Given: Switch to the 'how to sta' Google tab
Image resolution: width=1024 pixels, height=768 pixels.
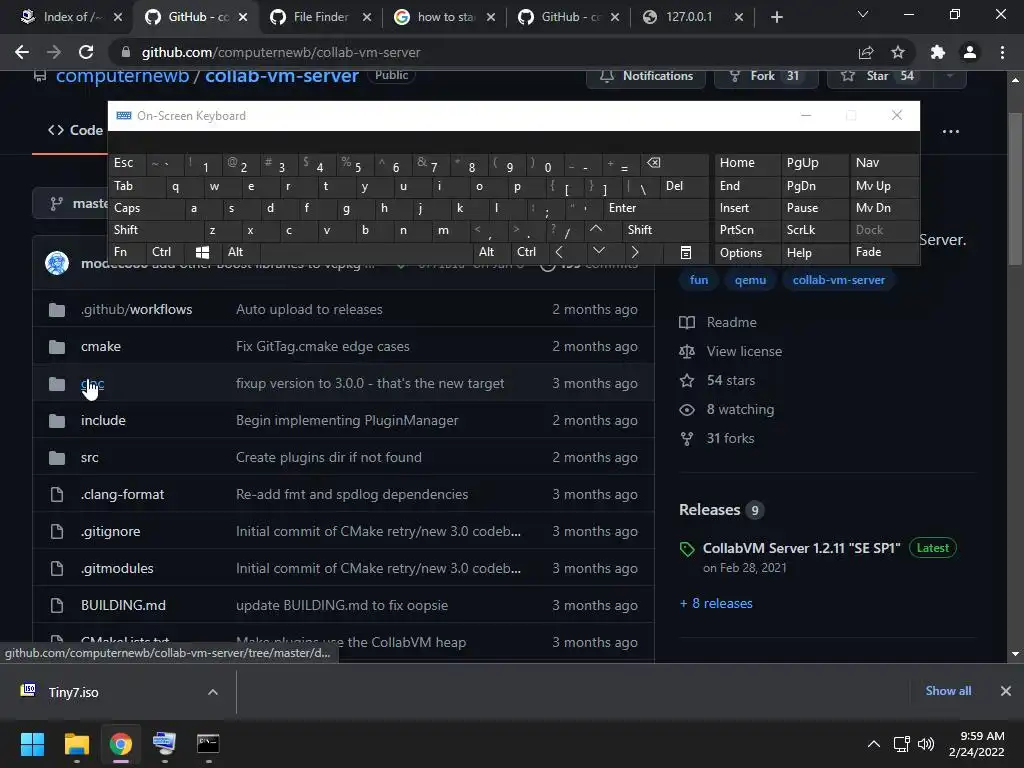Looking at the screenshot, I should click(x=445, y=17).
